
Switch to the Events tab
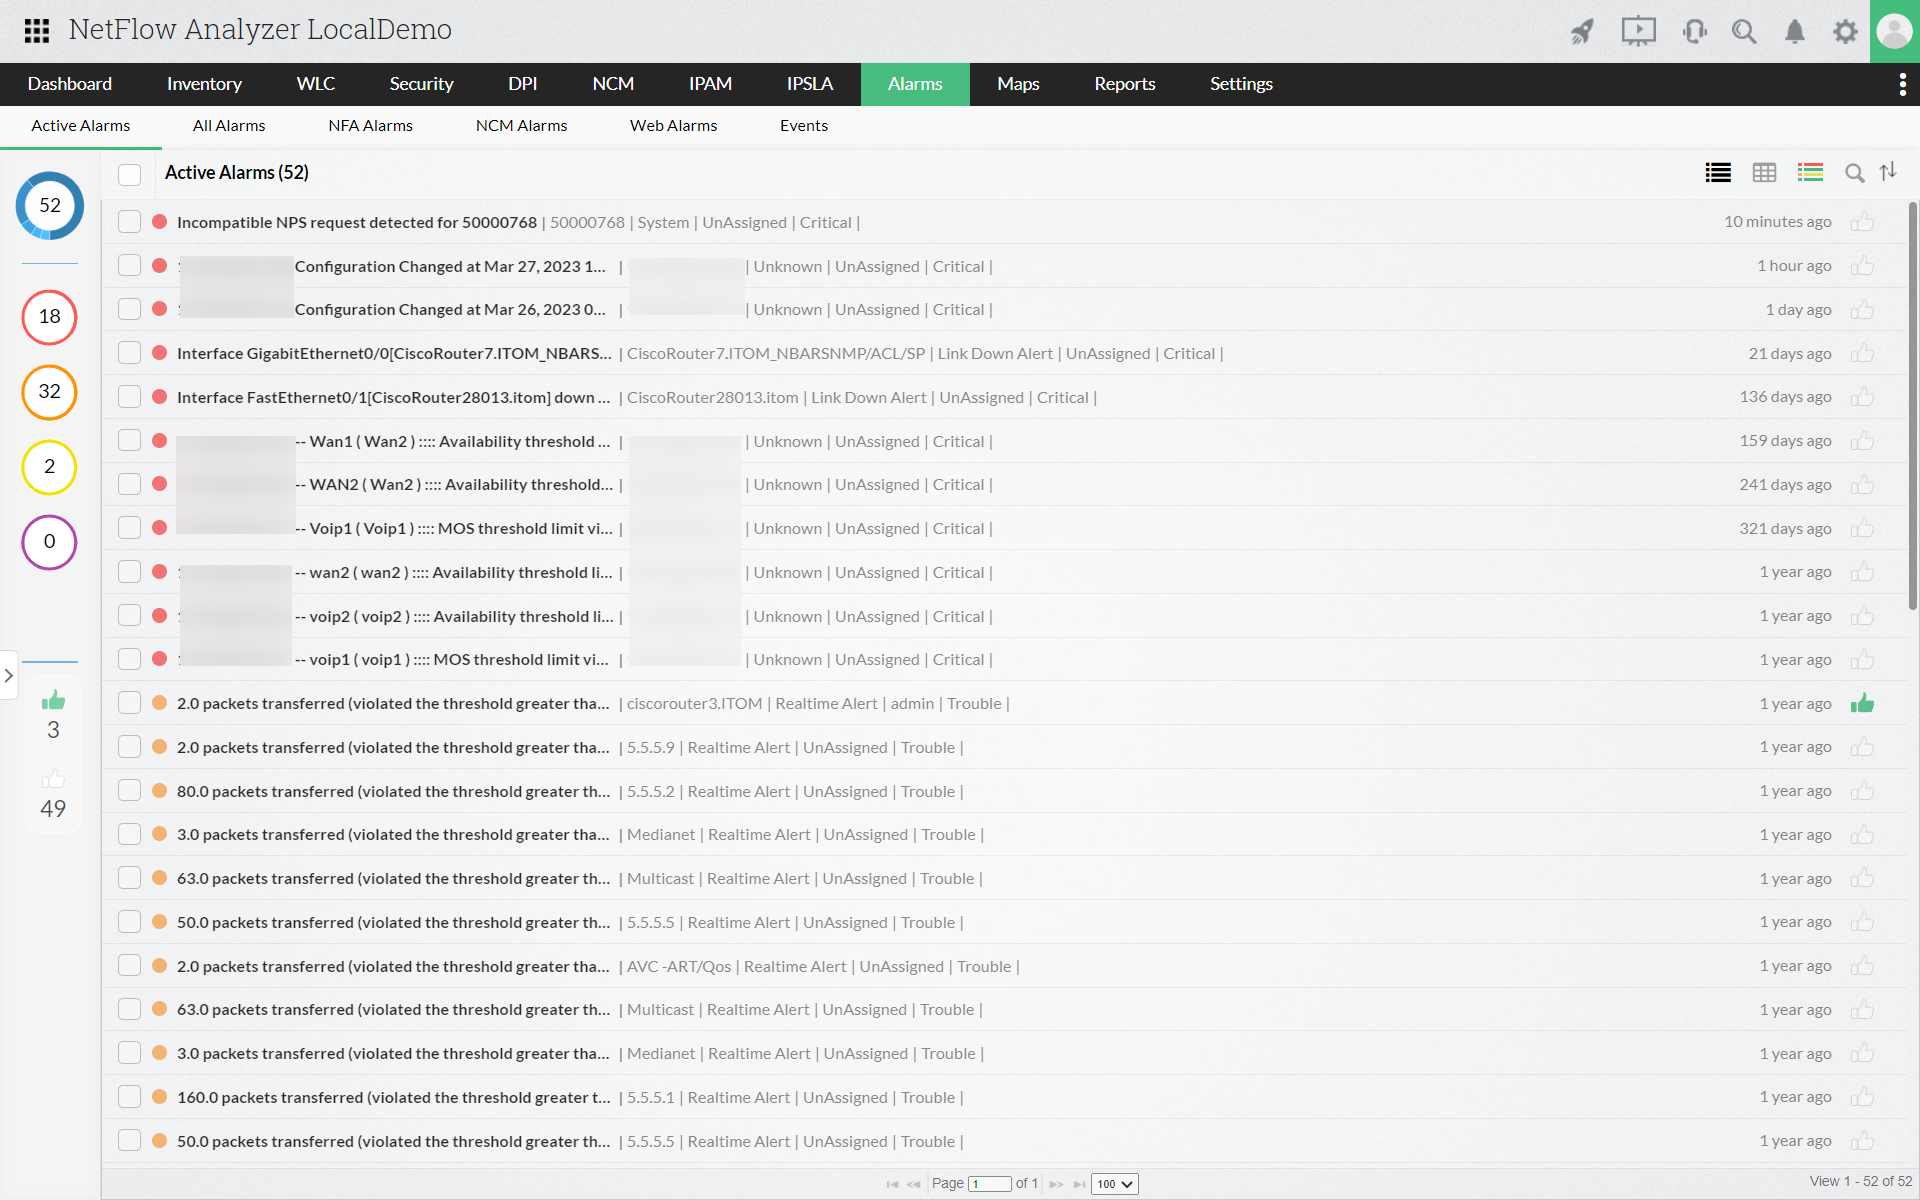[803, 126]
